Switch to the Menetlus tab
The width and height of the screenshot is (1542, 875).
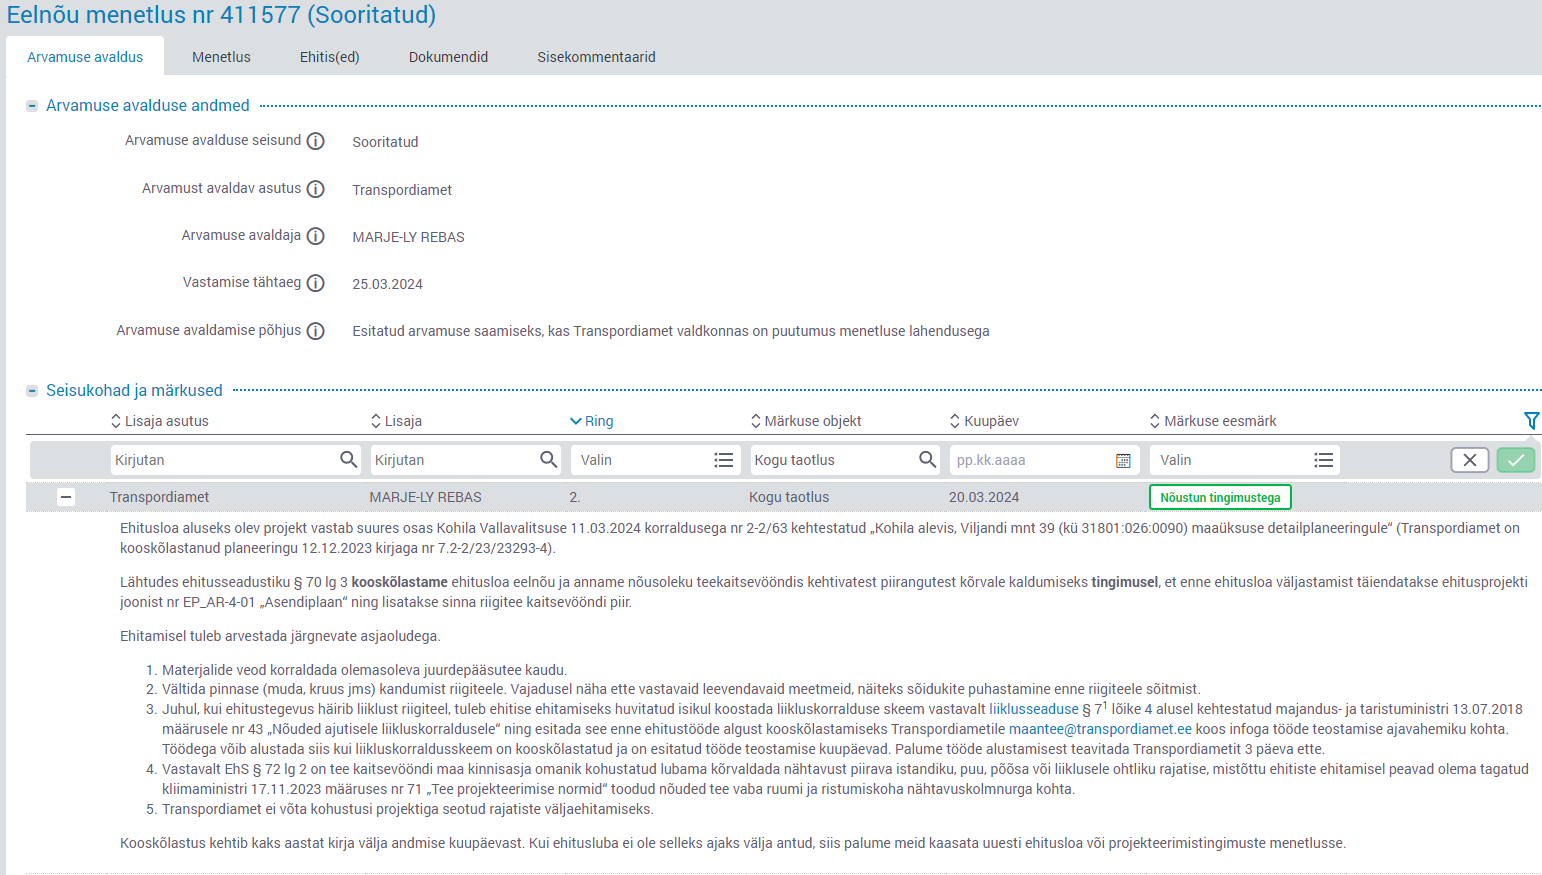pos(221,57)
